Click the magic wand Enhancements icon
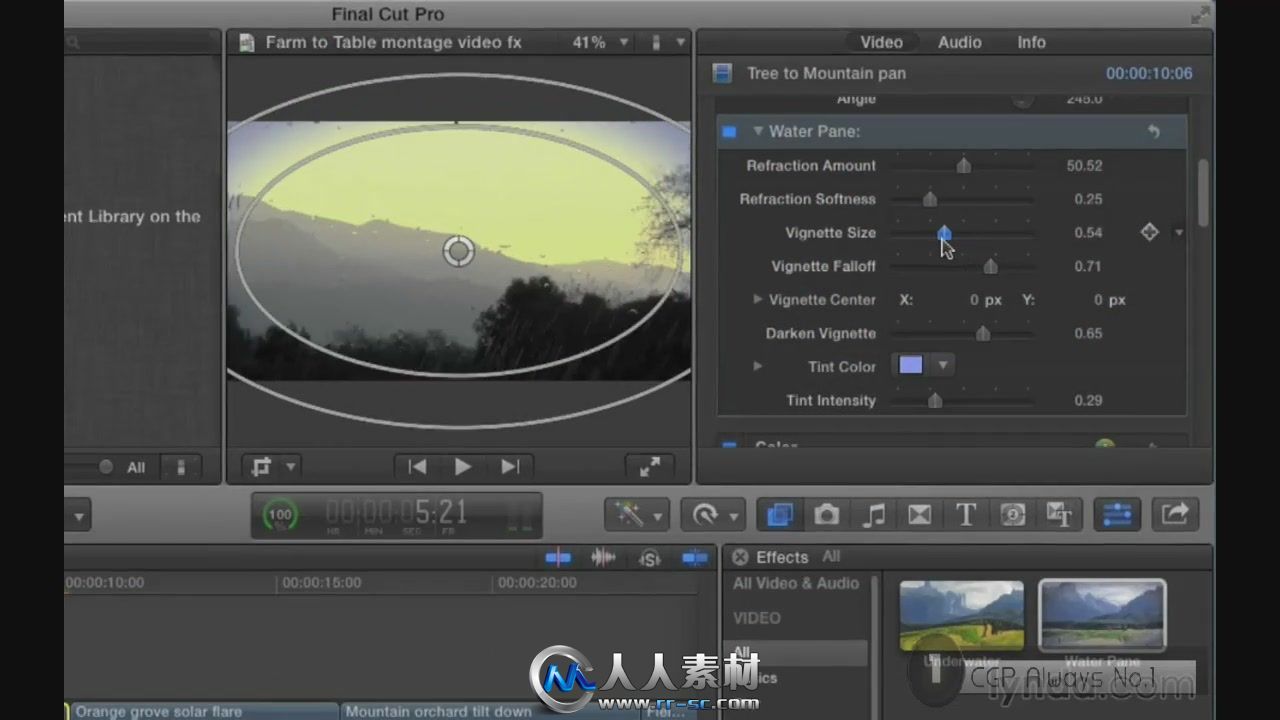This screenshot has height=720, width=1280. coord(628,514)
